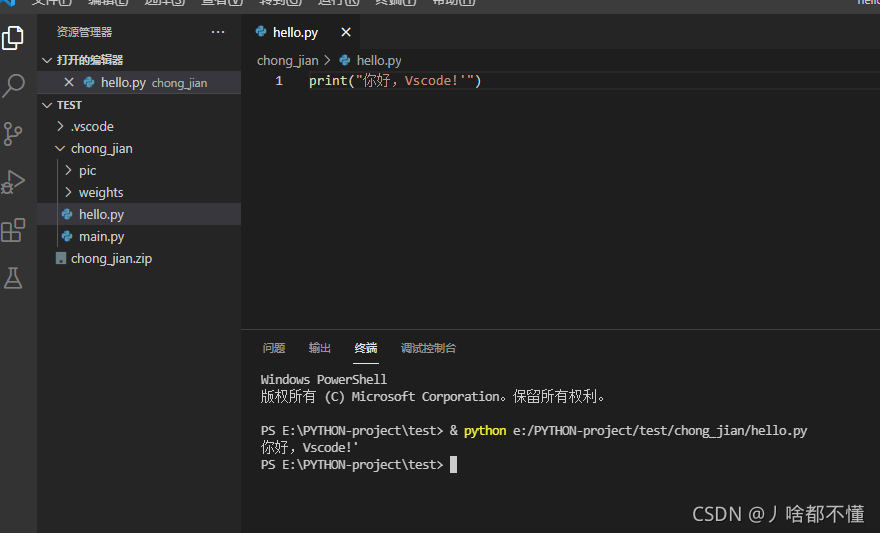The width and height of the screenshot is (880, 533).
Task: Click the terminal prompt cursor
Action: (453, 465)
